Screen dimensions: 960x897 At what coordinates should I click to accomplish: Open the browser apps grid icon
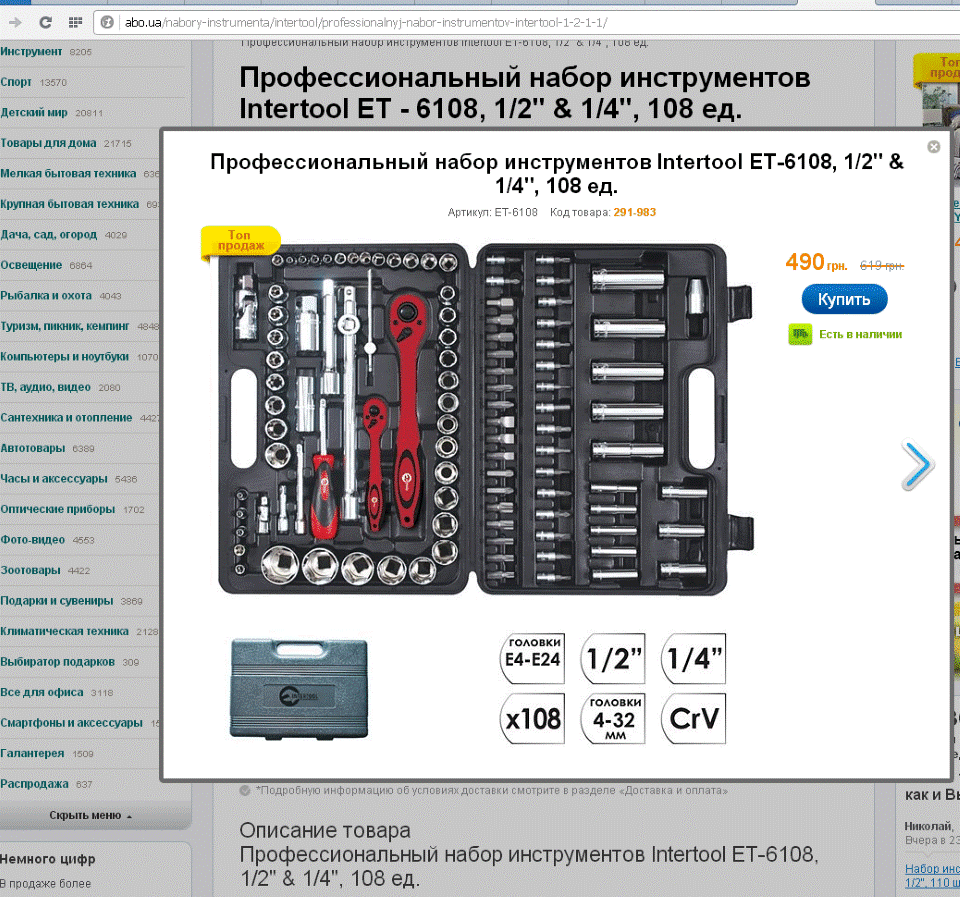75,23
